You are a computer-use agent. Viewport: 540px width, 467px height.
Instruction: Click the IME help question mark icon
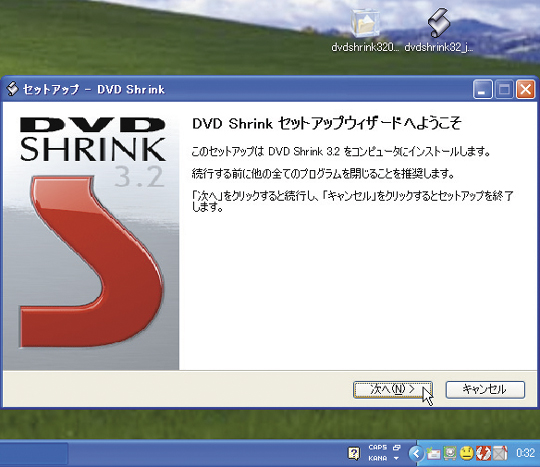pos(354,453)
